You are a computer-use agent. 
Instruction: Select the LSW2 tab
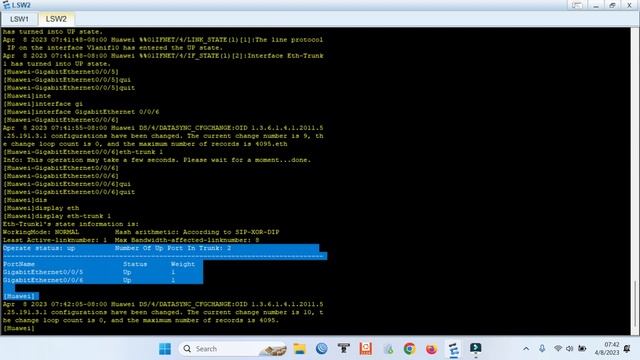56,19
